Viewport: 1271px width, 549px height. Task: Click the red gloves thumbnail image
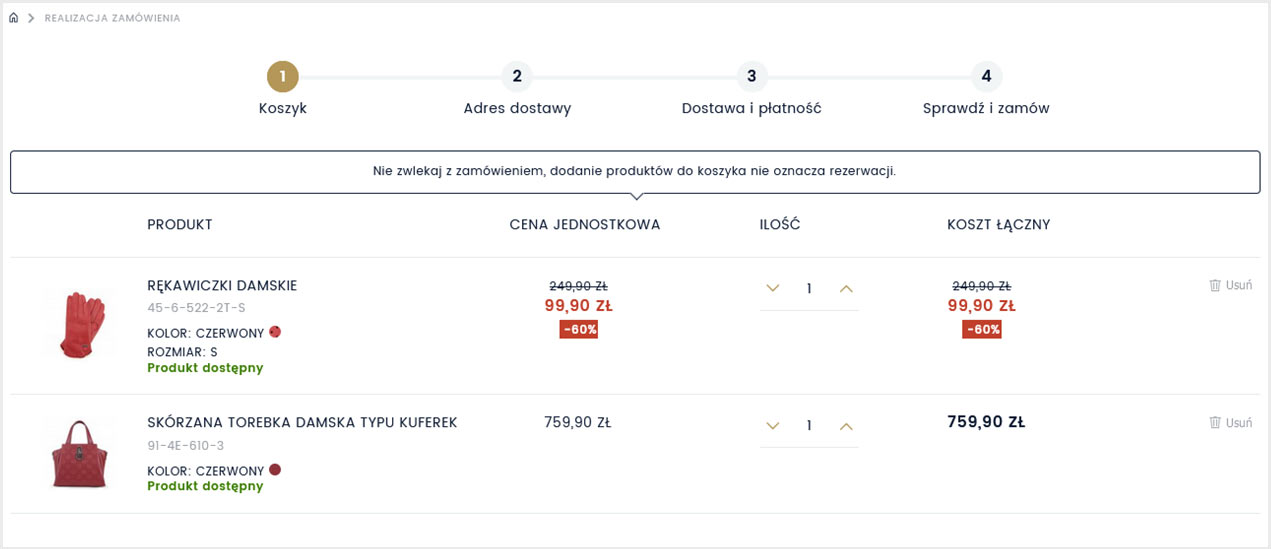80,325
